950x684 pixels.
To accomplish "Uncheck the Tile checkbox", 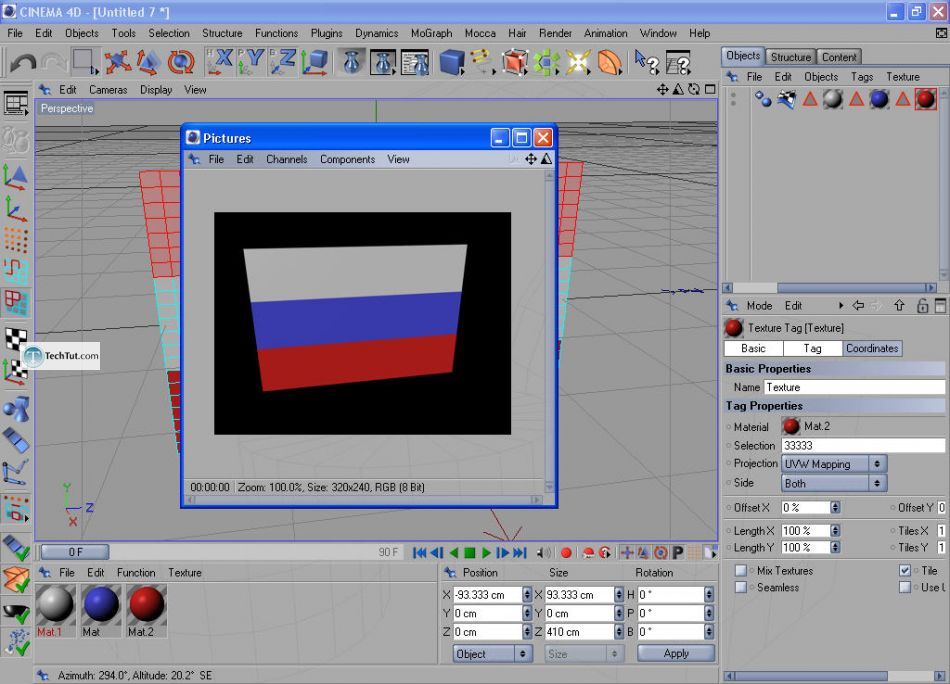I will pos(905,571).
